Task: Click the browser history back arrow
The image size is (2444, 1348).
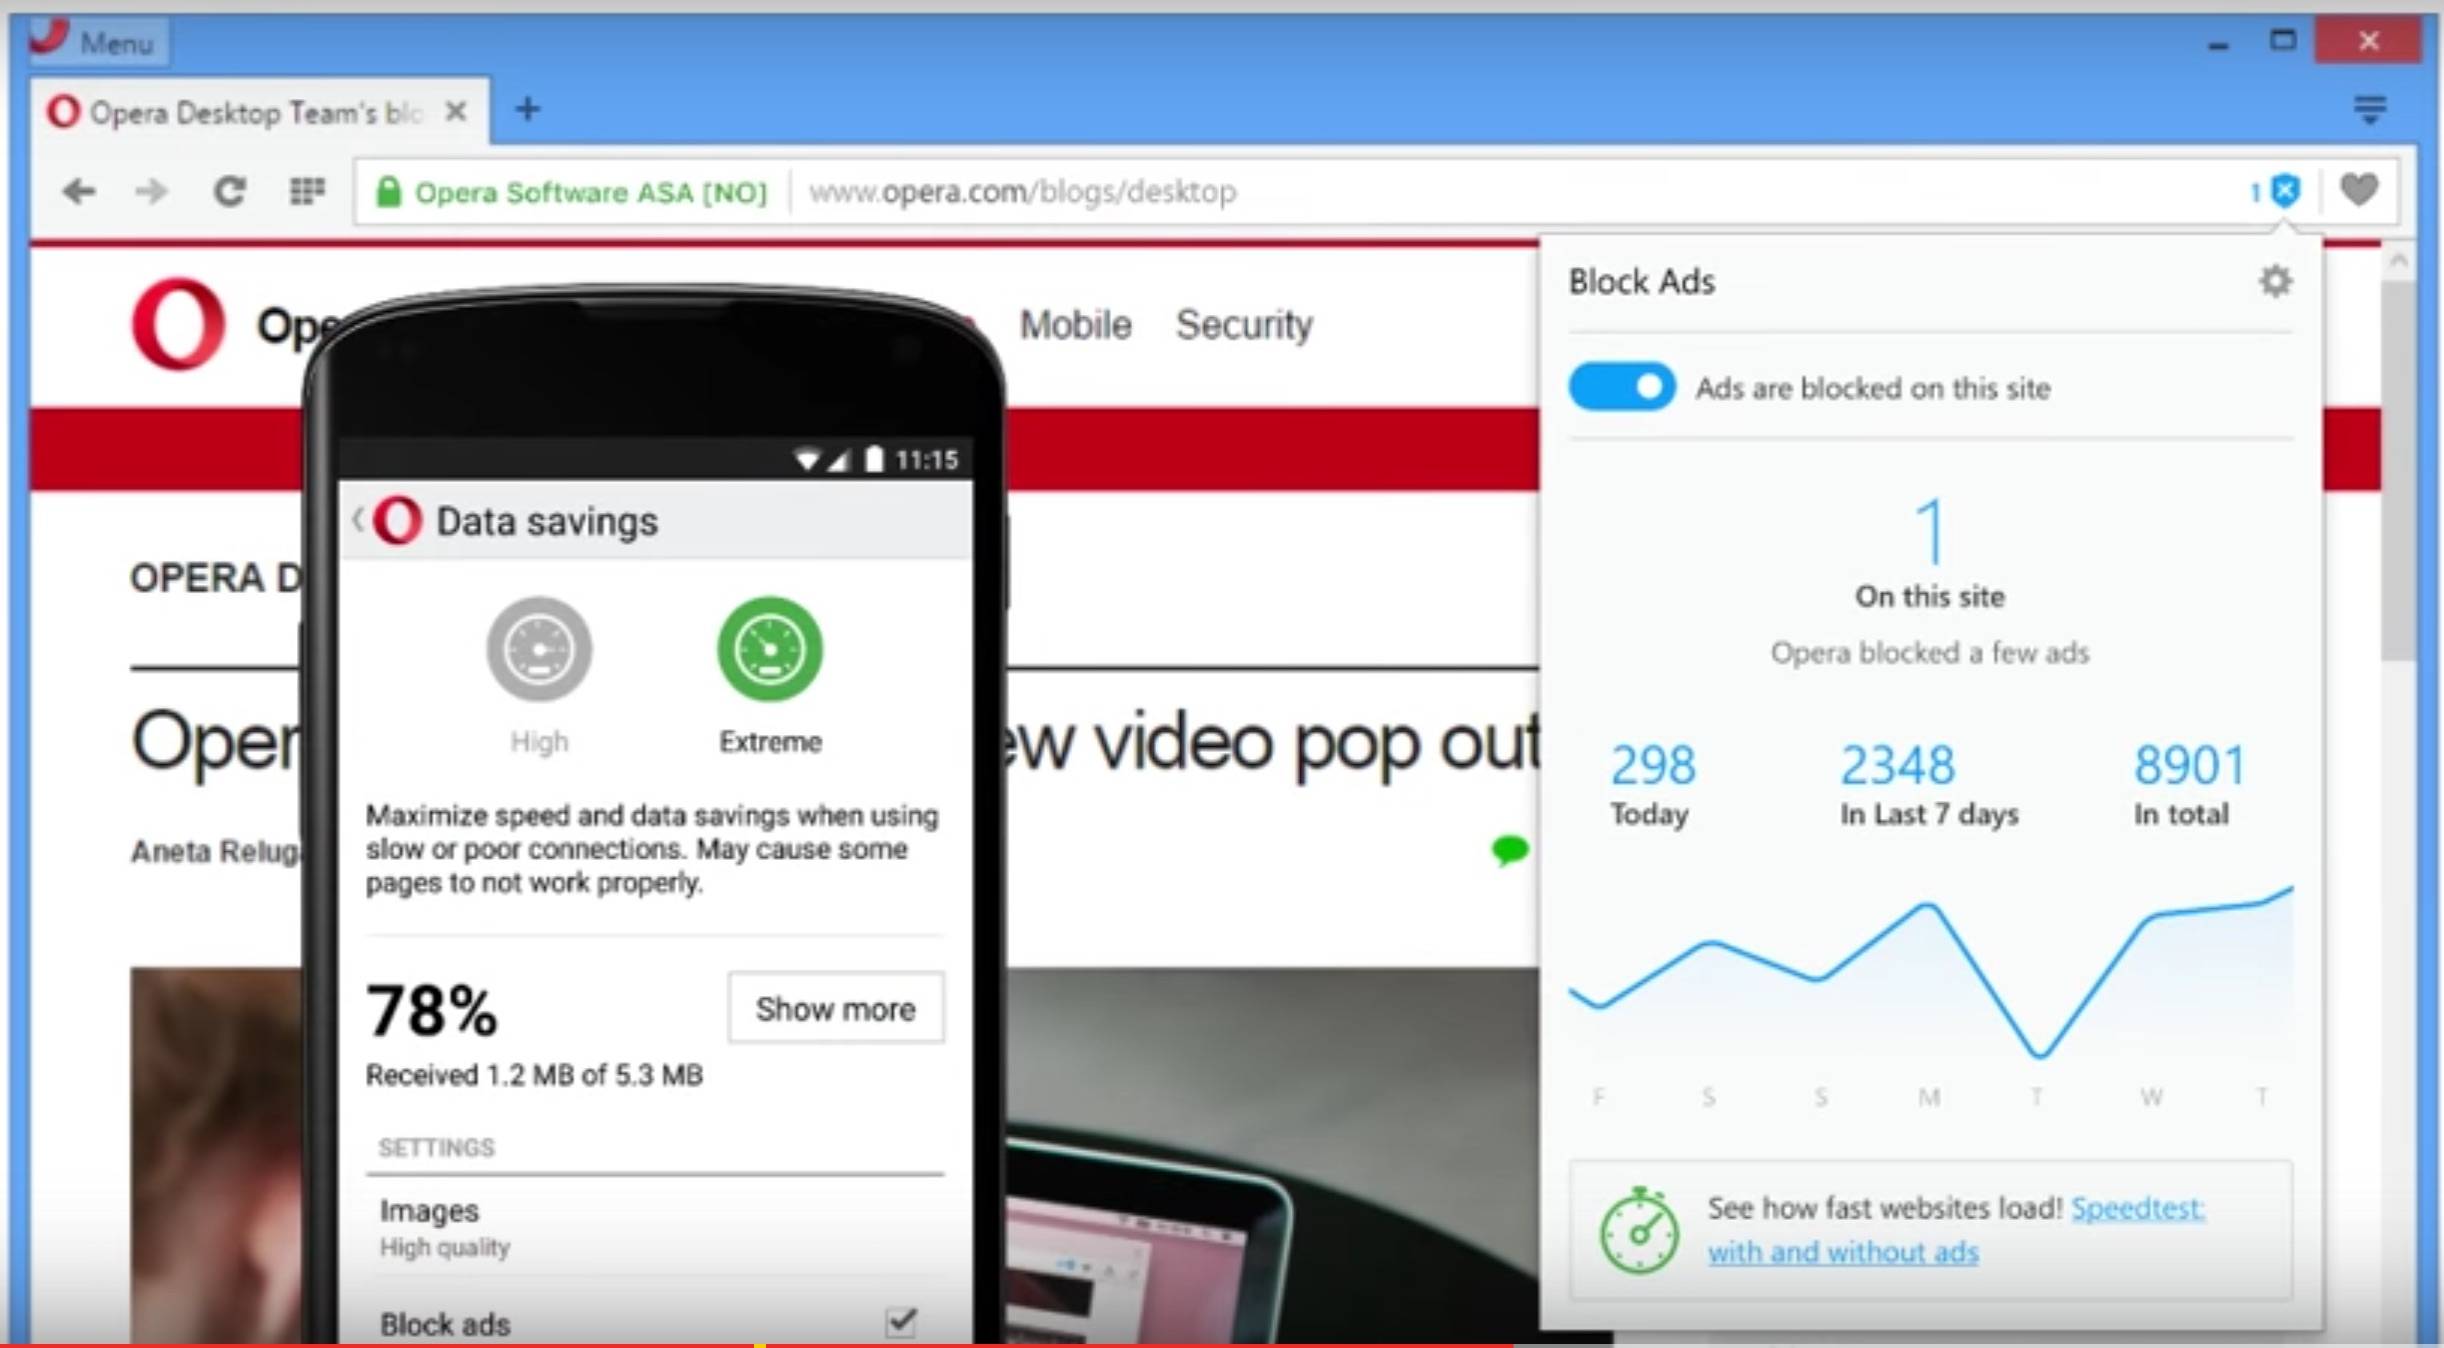Action: click(x=78, y=189)
